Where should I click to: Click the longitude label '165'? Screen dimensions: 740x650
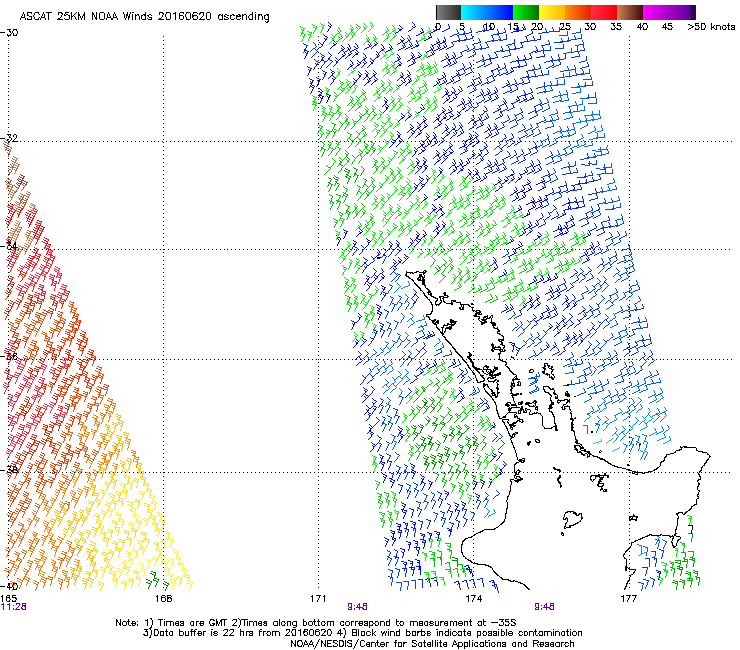[8, 599]
